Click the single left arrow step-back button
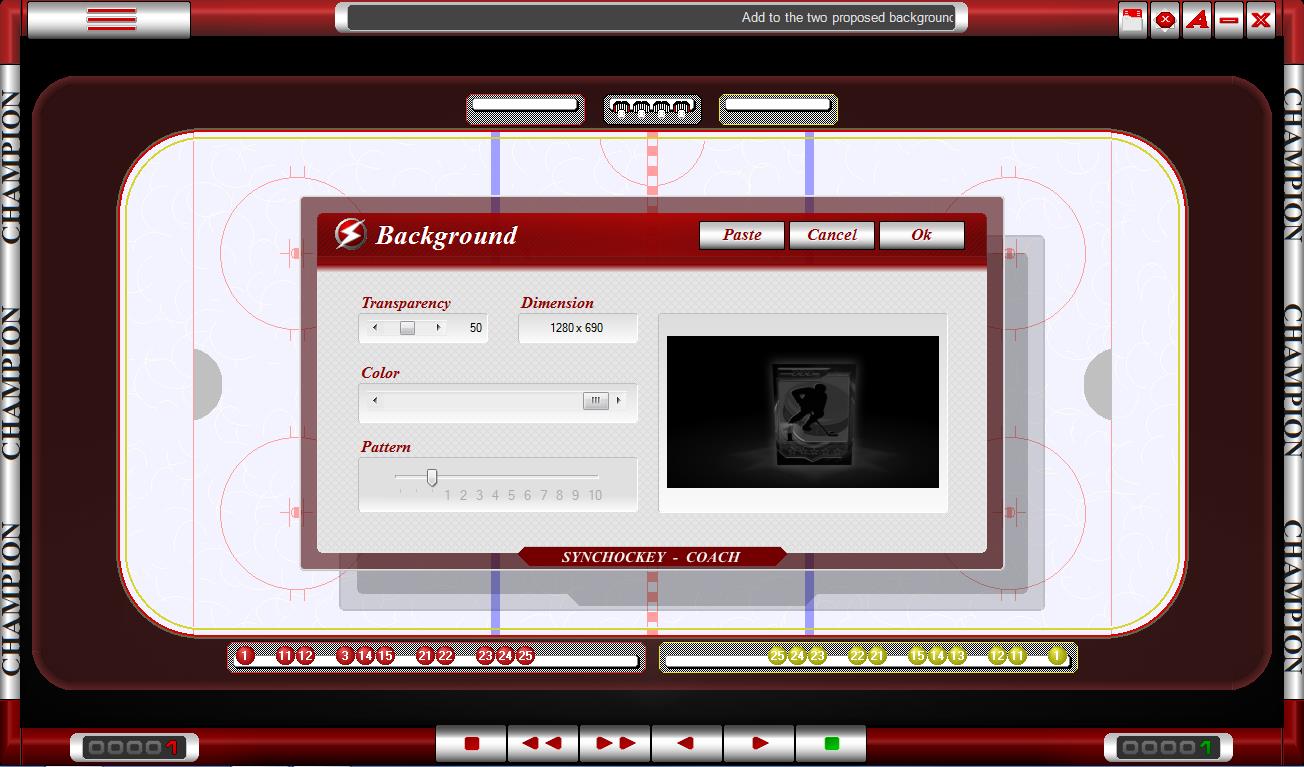1304x767 pixels. coord(686,744)
